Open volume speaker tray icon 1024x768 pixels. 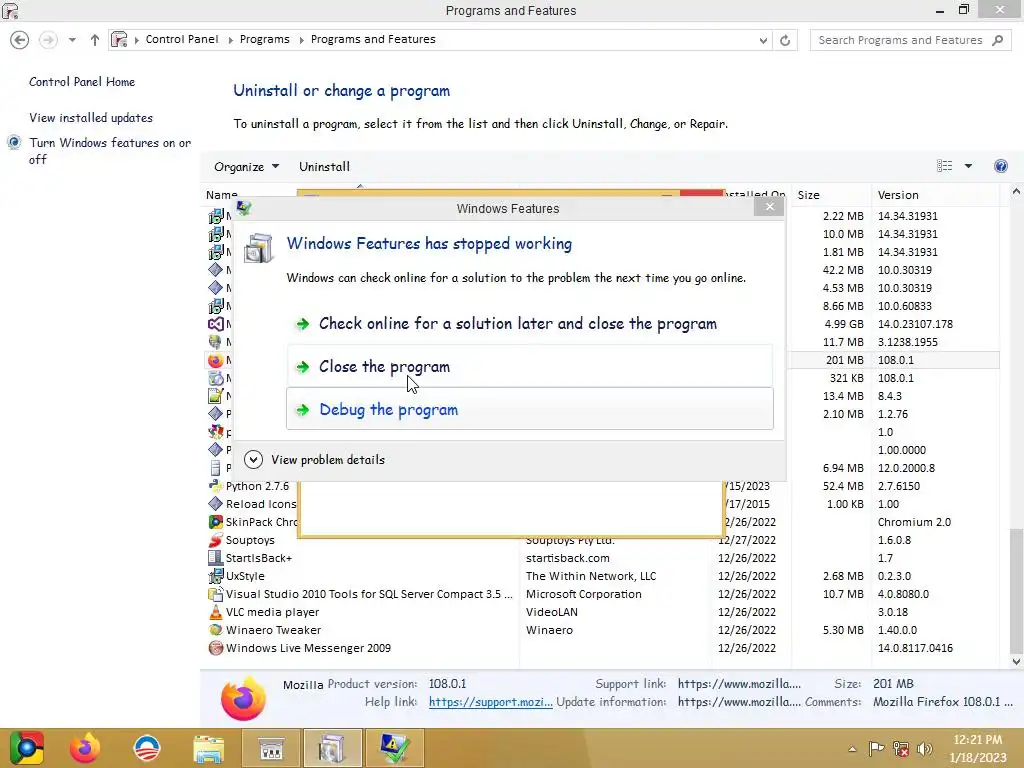tap(924, 749)
